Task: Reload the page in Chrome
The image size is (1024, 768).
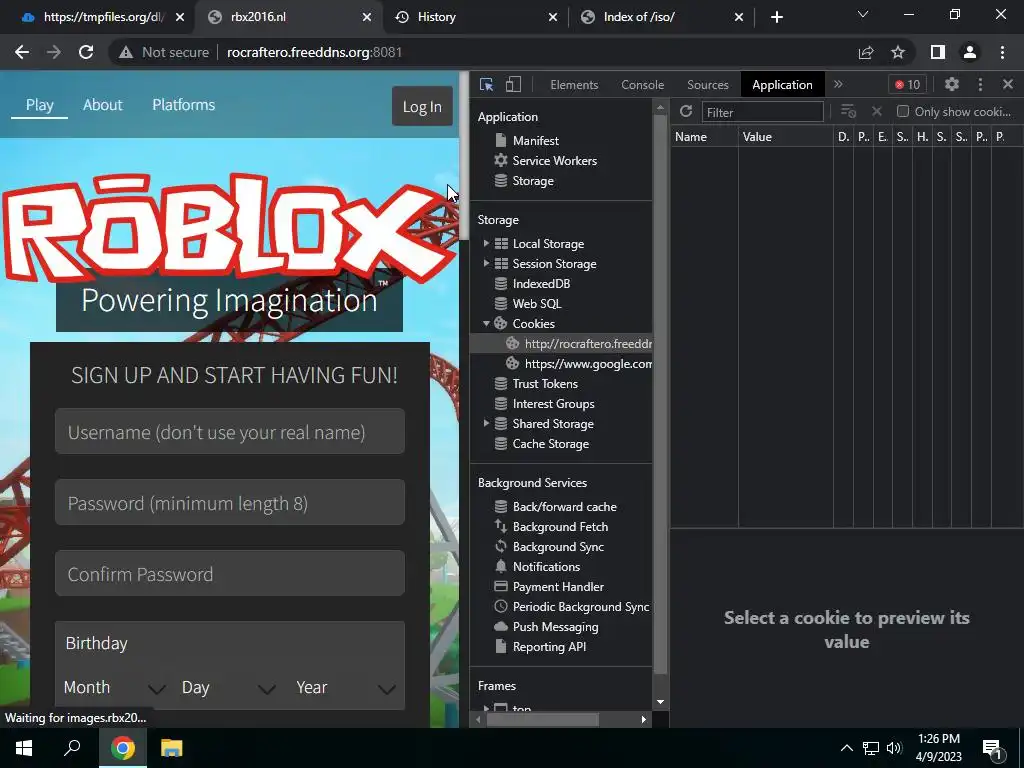Action: pos(86,52)
